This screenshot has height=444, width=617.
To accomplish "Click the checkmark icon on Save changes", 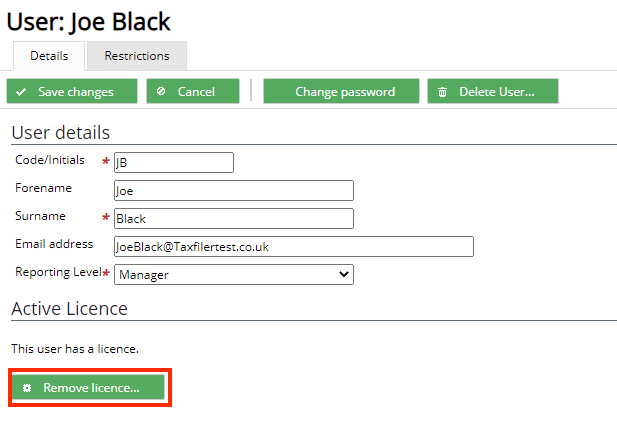I will 21,92.
